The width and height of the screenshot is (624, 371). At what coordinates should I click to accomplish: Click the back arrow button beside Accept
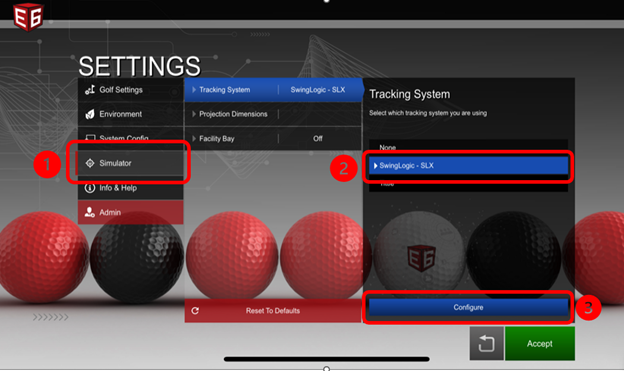pyautogui.click(x=486, y=344)
